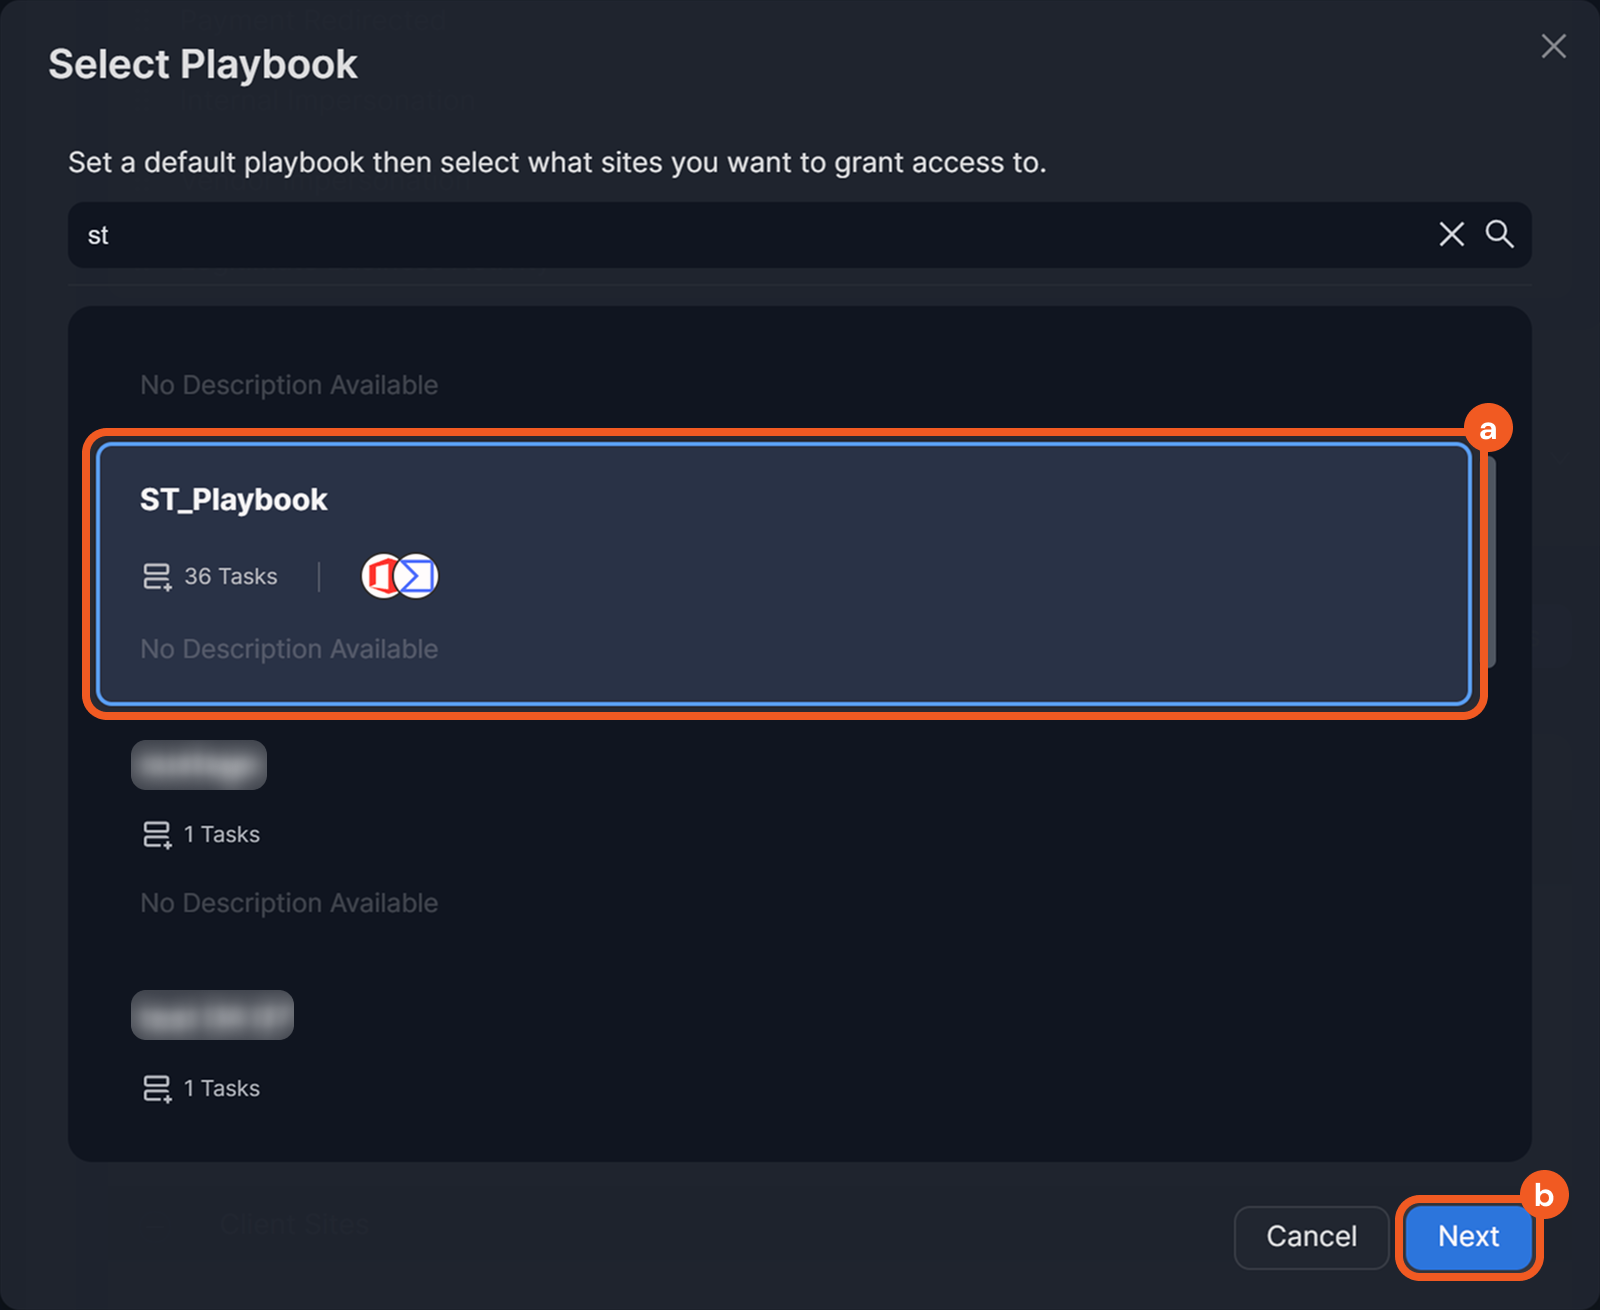
Task: Click the tasks icon beside "36 Tasks"
Action: pos(157,577)
